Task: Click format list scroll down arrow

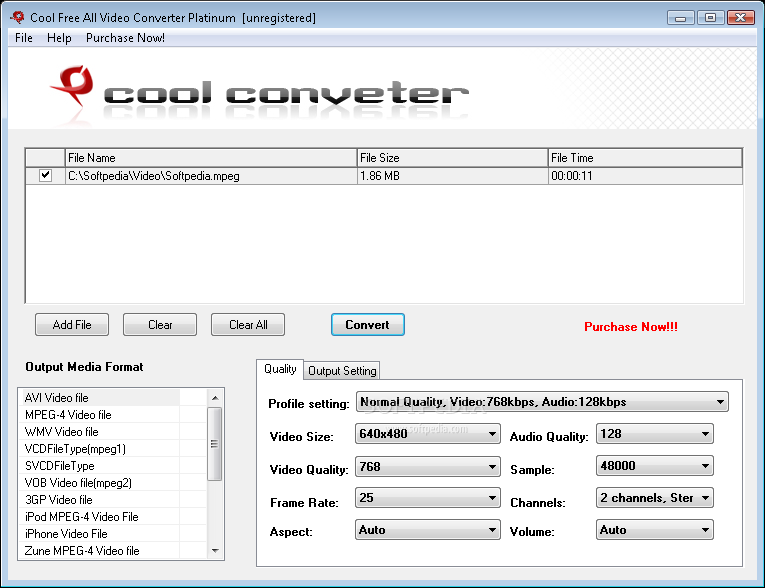Action: pyautogui.click(x=215, y=550)
